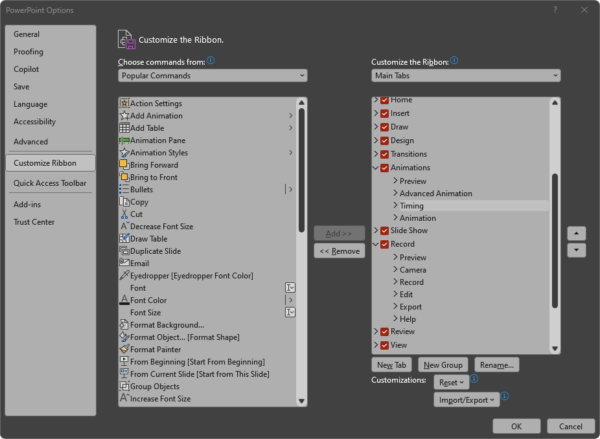Click the Move Down arrow button

(x=576, y=250)
